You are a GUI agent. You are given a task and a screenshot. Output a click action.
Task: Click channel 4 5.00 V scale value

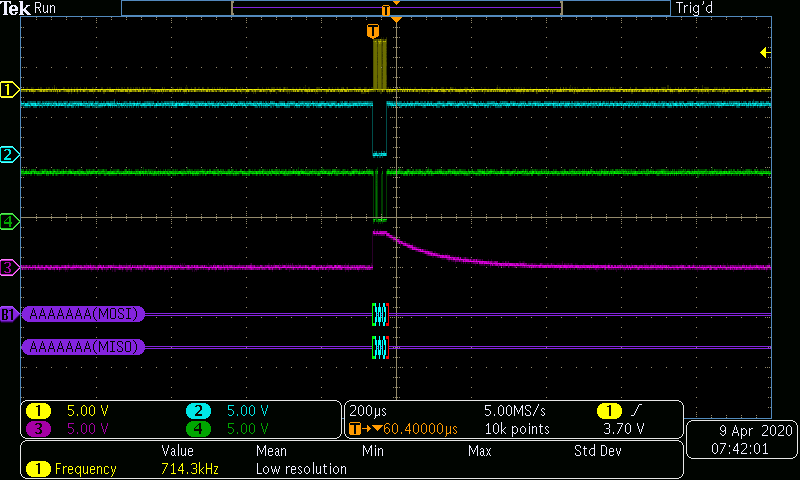coord(247,428)
